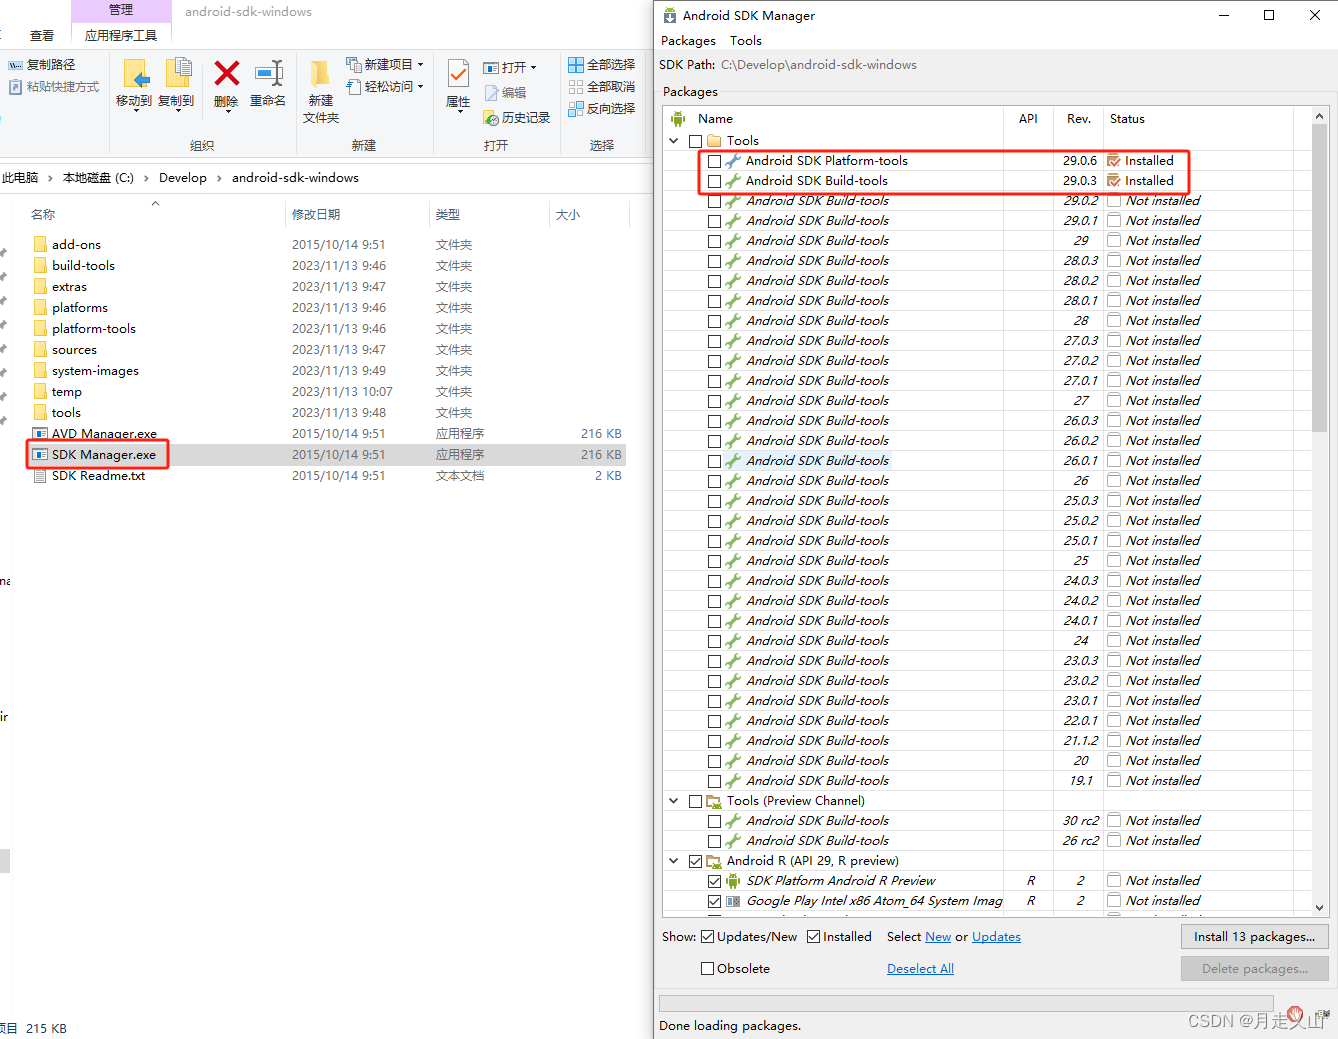Click Select none in Explorer ribbon
The image size is (1338, 1039).
pyautogui.click(x=602, y=87)
